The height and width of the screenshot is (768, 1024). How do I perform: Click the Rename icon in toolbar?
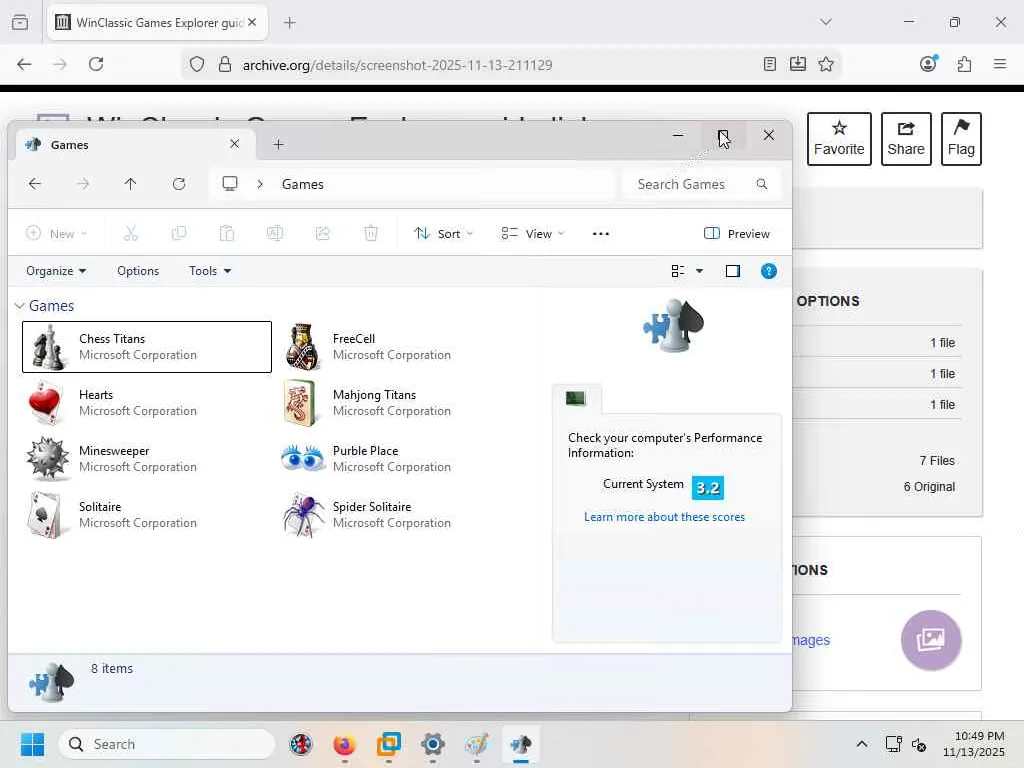tap(275, 233)
